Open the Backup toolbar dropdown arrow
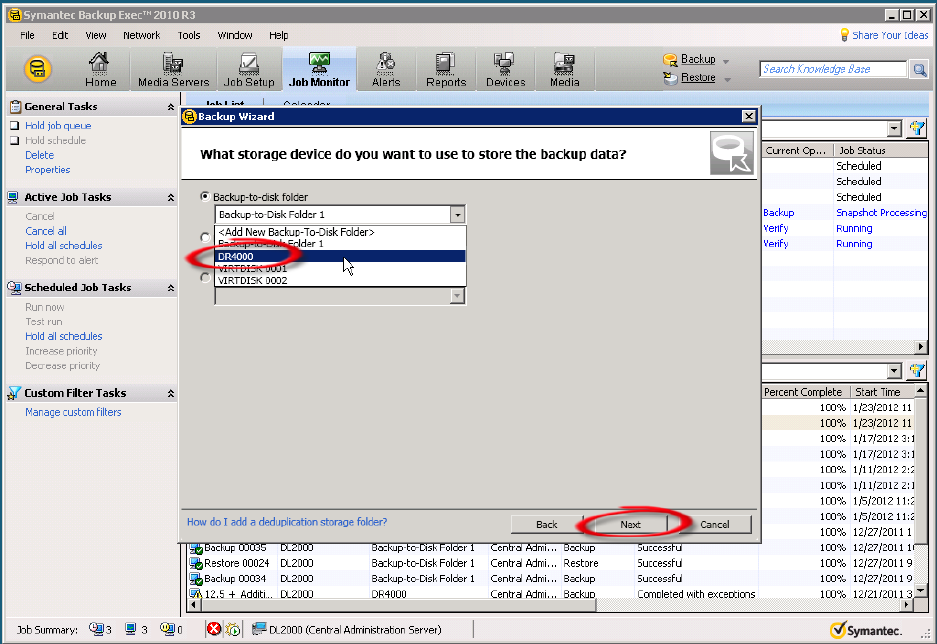The height and width of the screenshot is (644, 937). 725,62
